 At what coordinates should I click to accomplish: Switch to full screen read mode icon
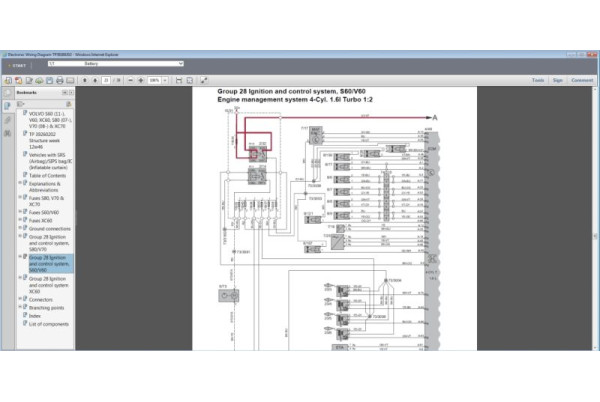(203, 80)
